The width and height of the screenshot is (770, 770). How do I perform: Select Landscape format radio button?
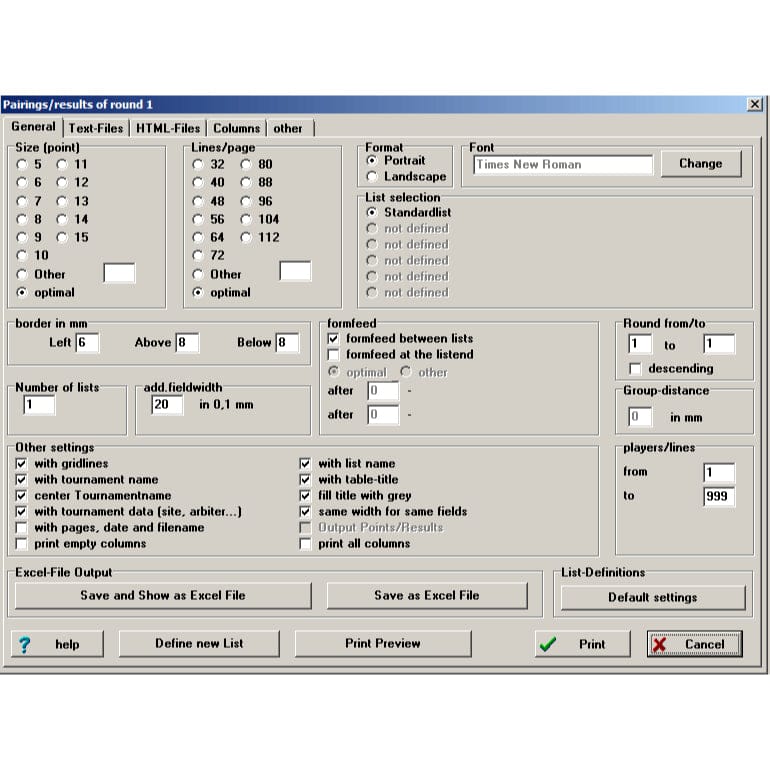[372, 177]
